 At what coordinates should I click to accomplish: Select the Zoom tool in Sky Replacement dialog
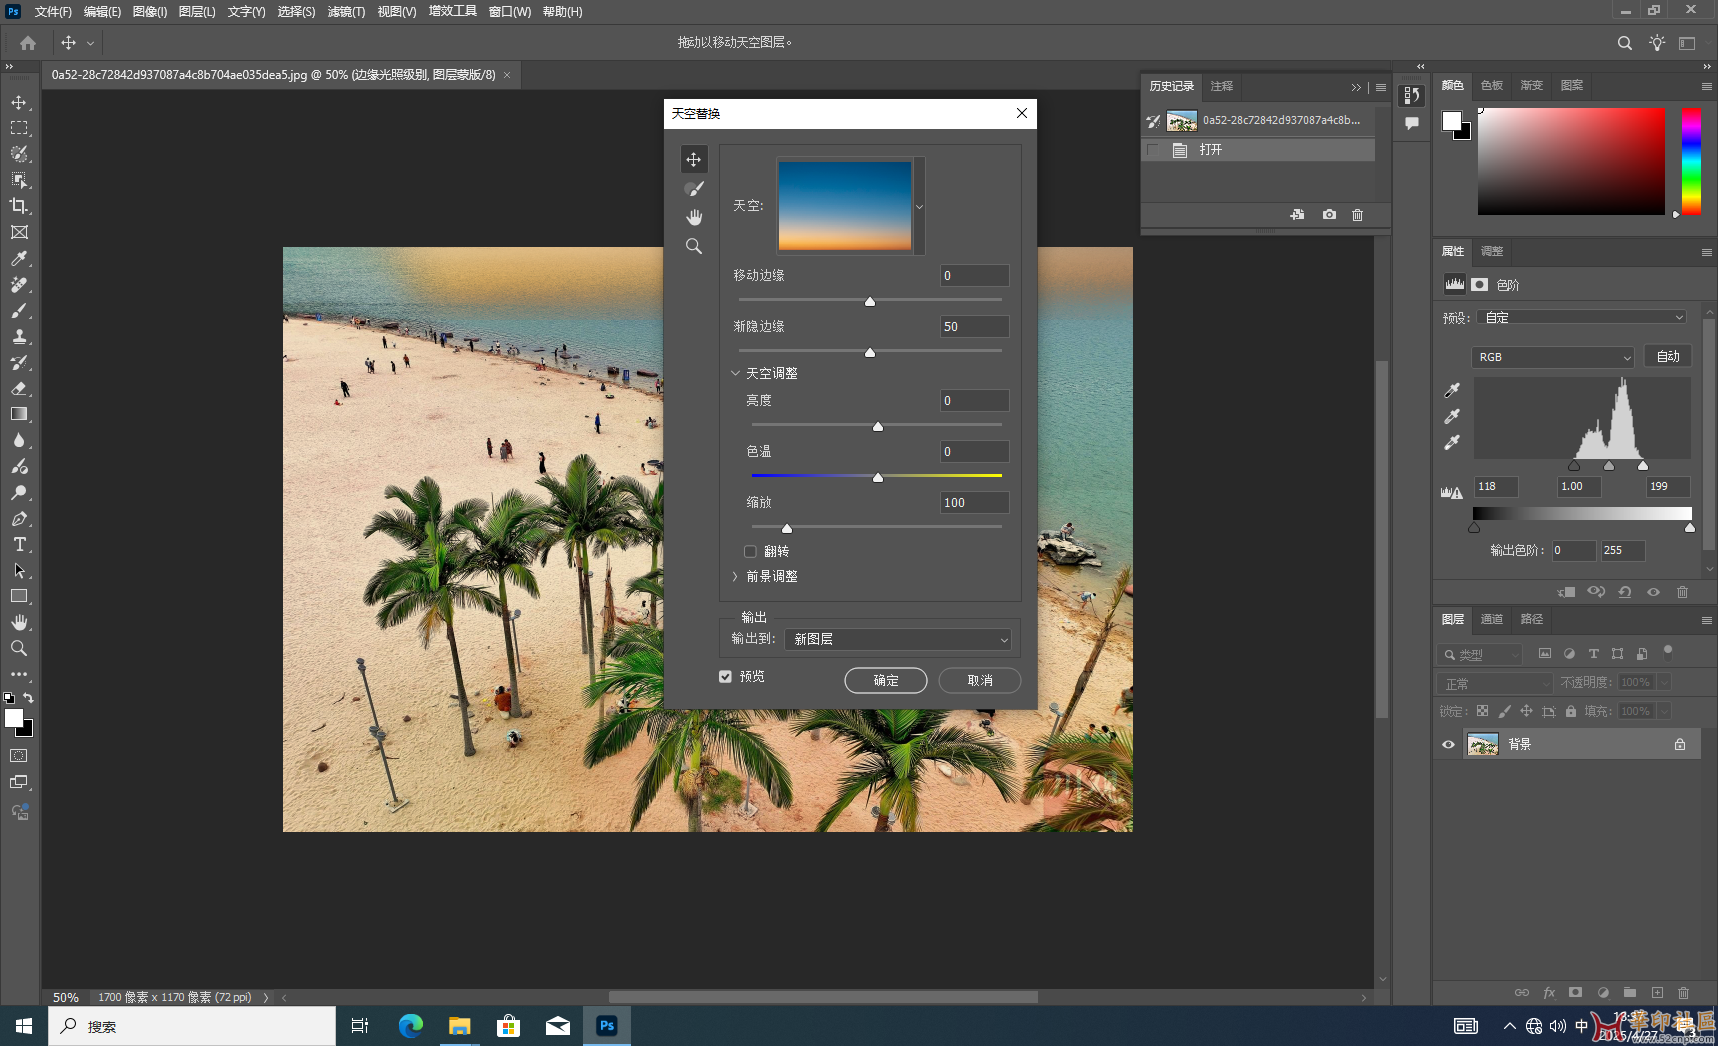694,246
